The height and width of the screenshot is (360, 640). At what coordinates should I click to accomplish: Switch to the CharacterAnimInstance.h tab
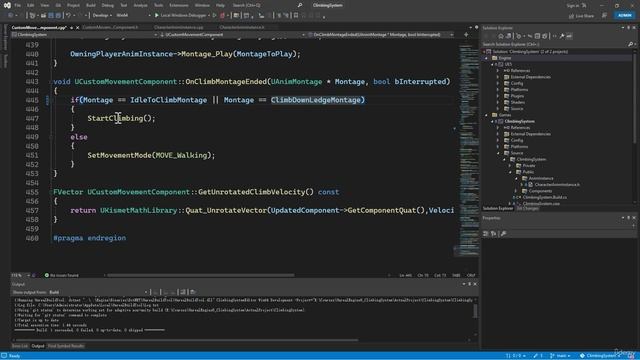pos(242,28)
